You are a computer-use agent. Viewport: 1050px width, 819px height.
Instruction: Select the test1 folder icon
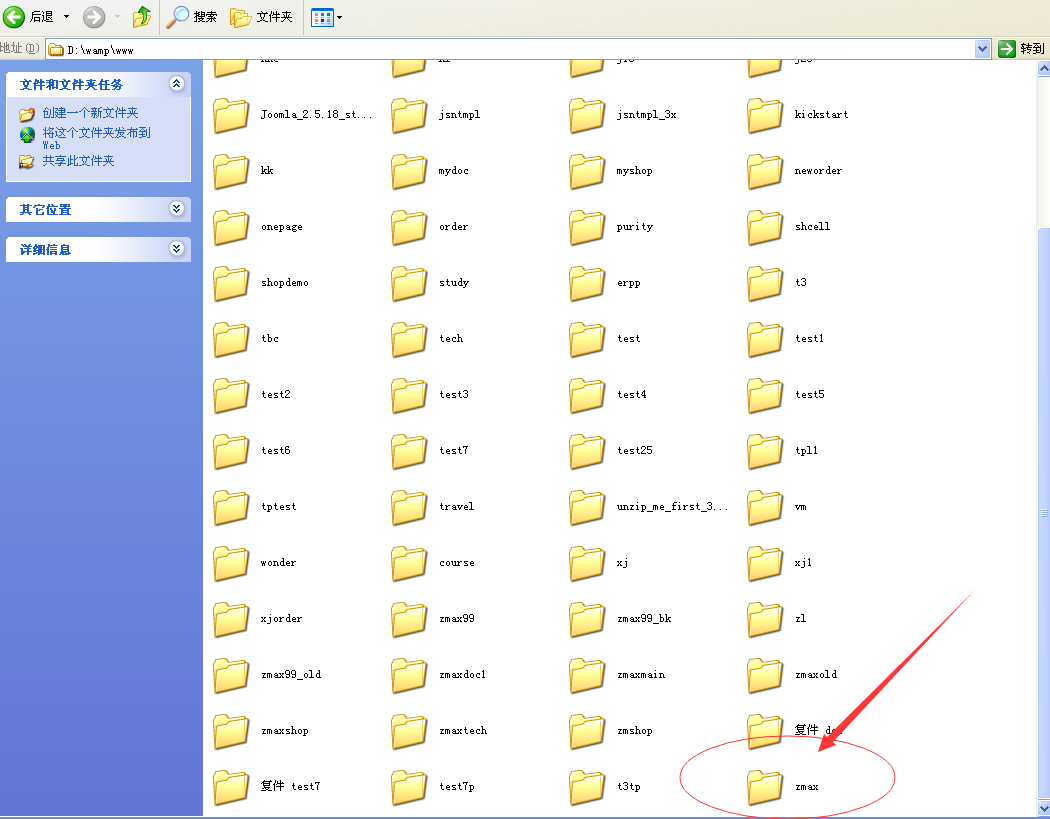coord(765,339)
